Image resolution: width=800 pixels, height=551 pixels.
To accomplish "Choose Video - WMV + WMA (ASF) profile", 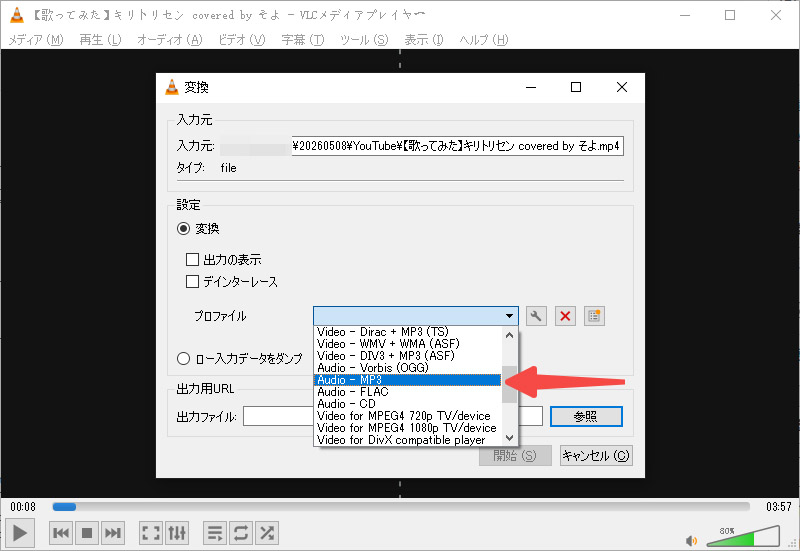I will click(x=407, y=344).
